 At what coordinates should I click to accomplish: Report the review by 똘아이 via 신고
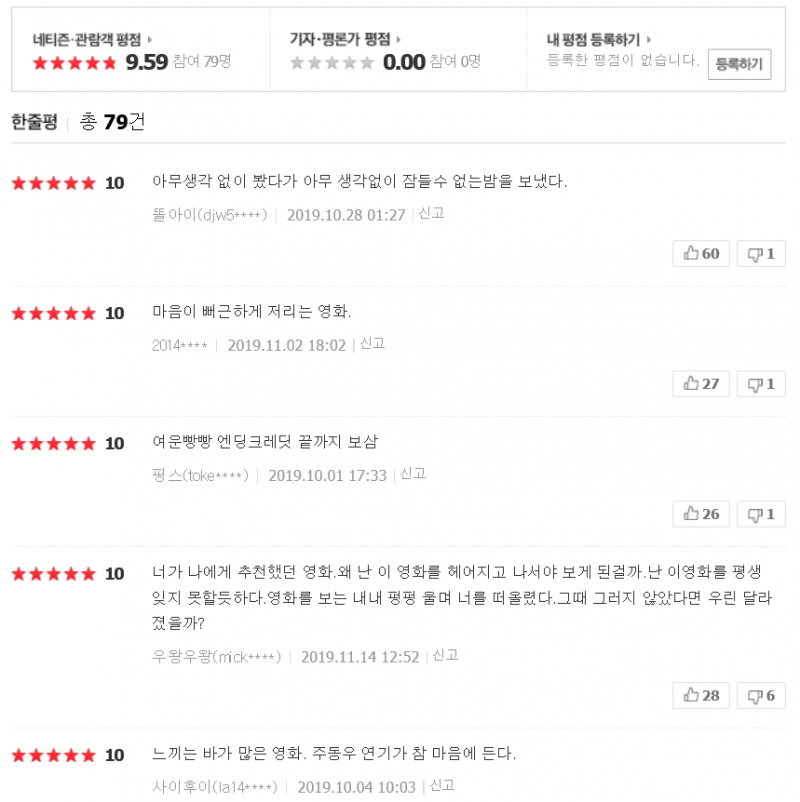[x=432, y=213]
